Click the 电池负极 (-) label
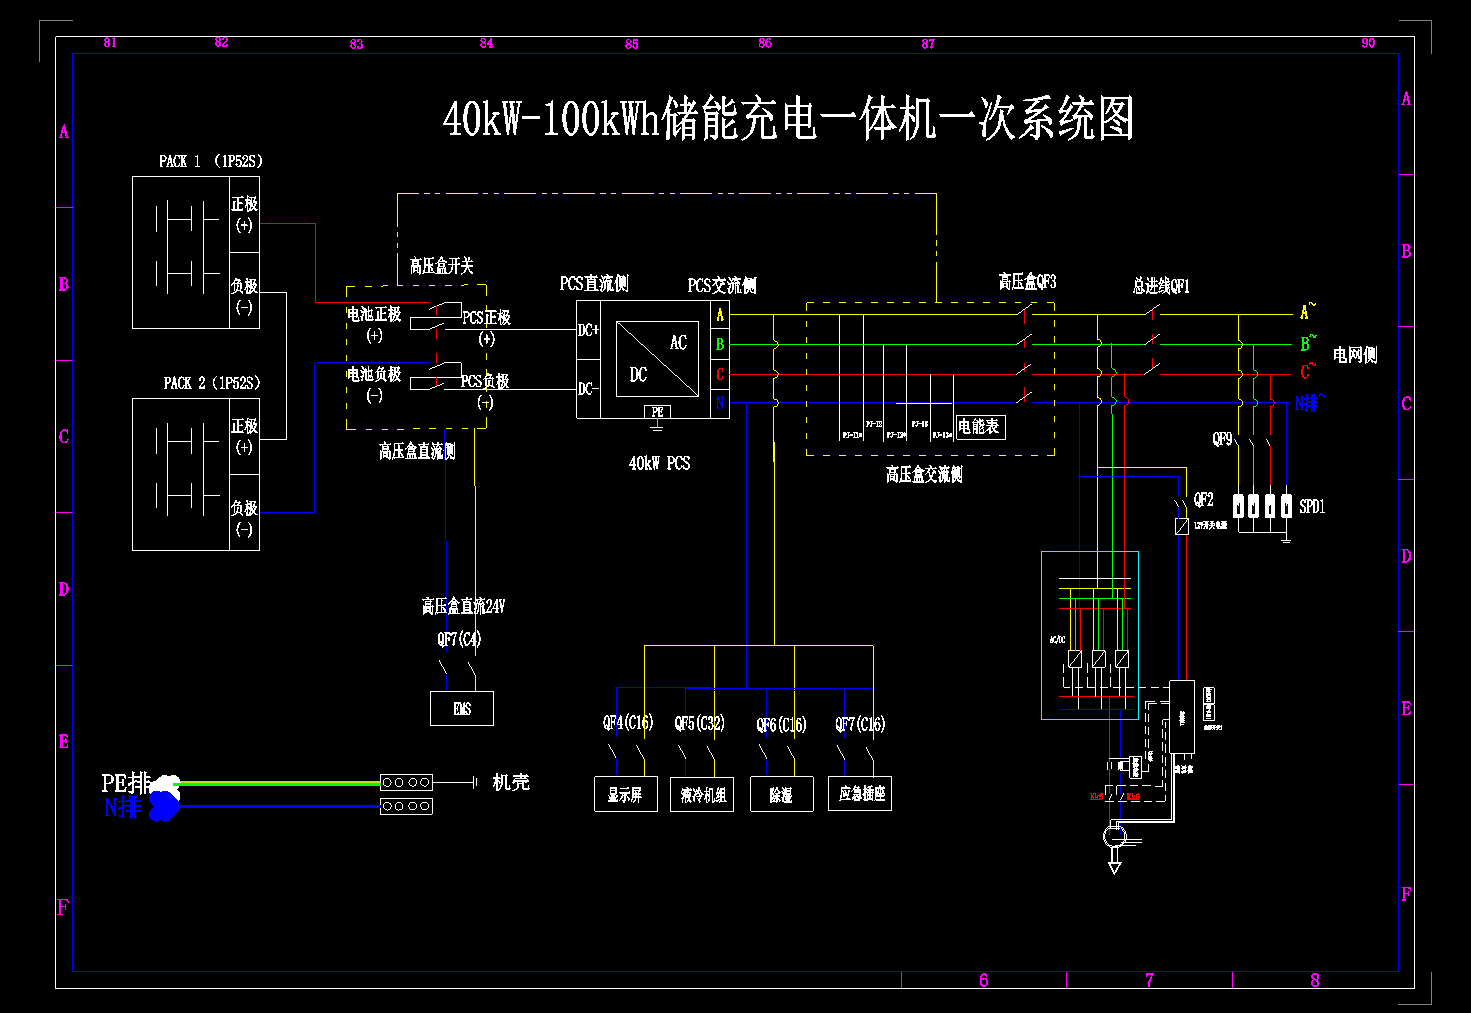Viewport: 1471px width, 1013px height. [374, 385]
